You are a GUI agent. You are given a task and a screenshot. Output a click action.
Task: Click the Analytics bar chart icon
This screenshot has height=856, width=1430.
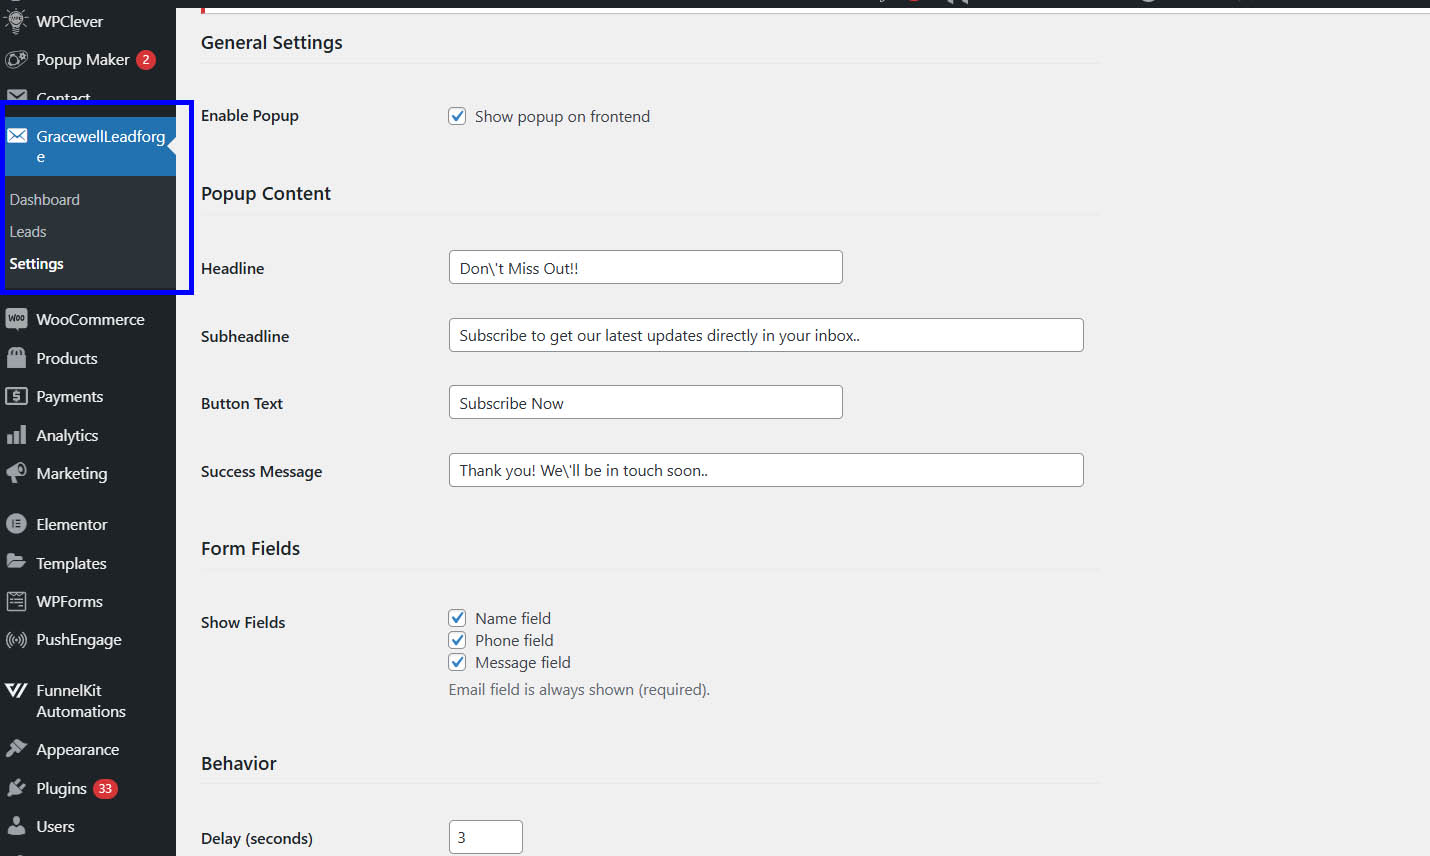(x=16, y=435)
